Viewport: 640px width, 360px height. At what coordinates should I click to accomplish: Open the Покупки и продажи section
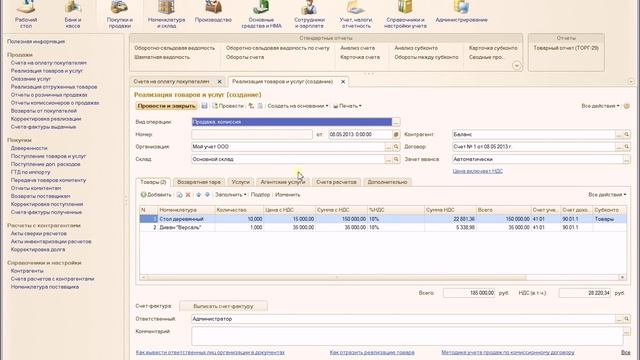120,15
